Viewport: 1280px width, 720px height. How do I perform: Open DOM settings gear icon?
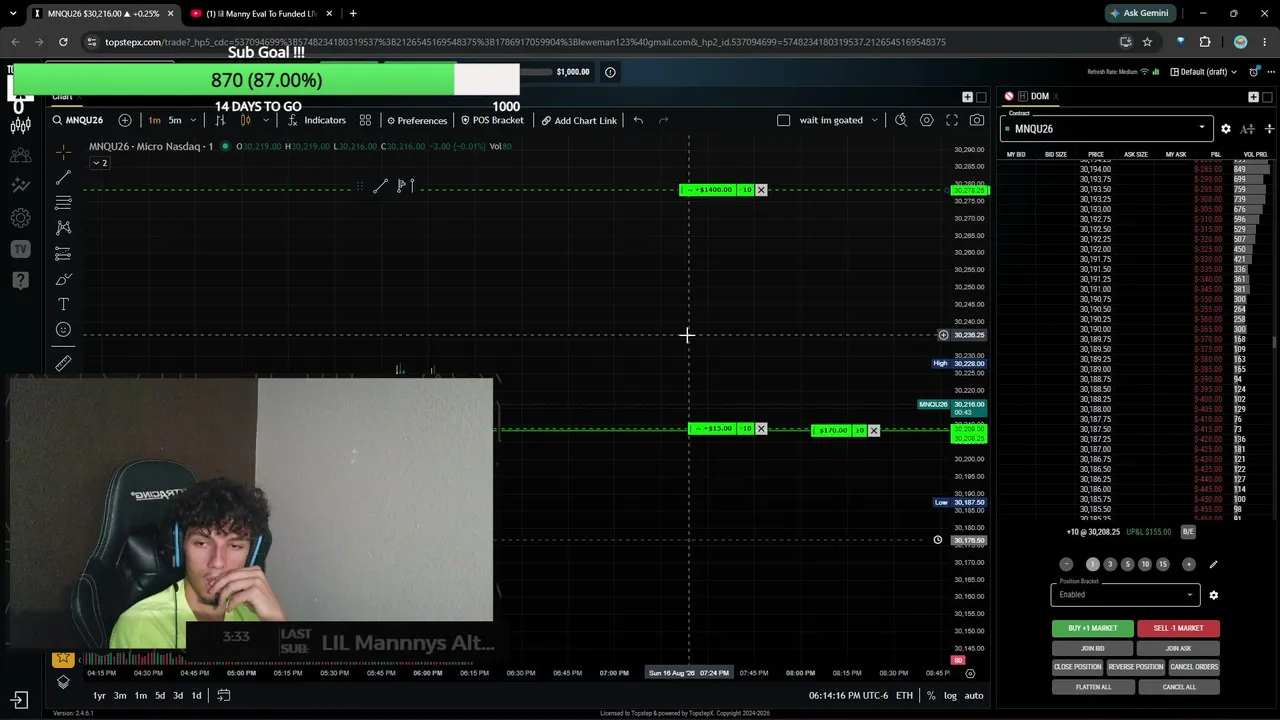click(x=1226, y=129)
